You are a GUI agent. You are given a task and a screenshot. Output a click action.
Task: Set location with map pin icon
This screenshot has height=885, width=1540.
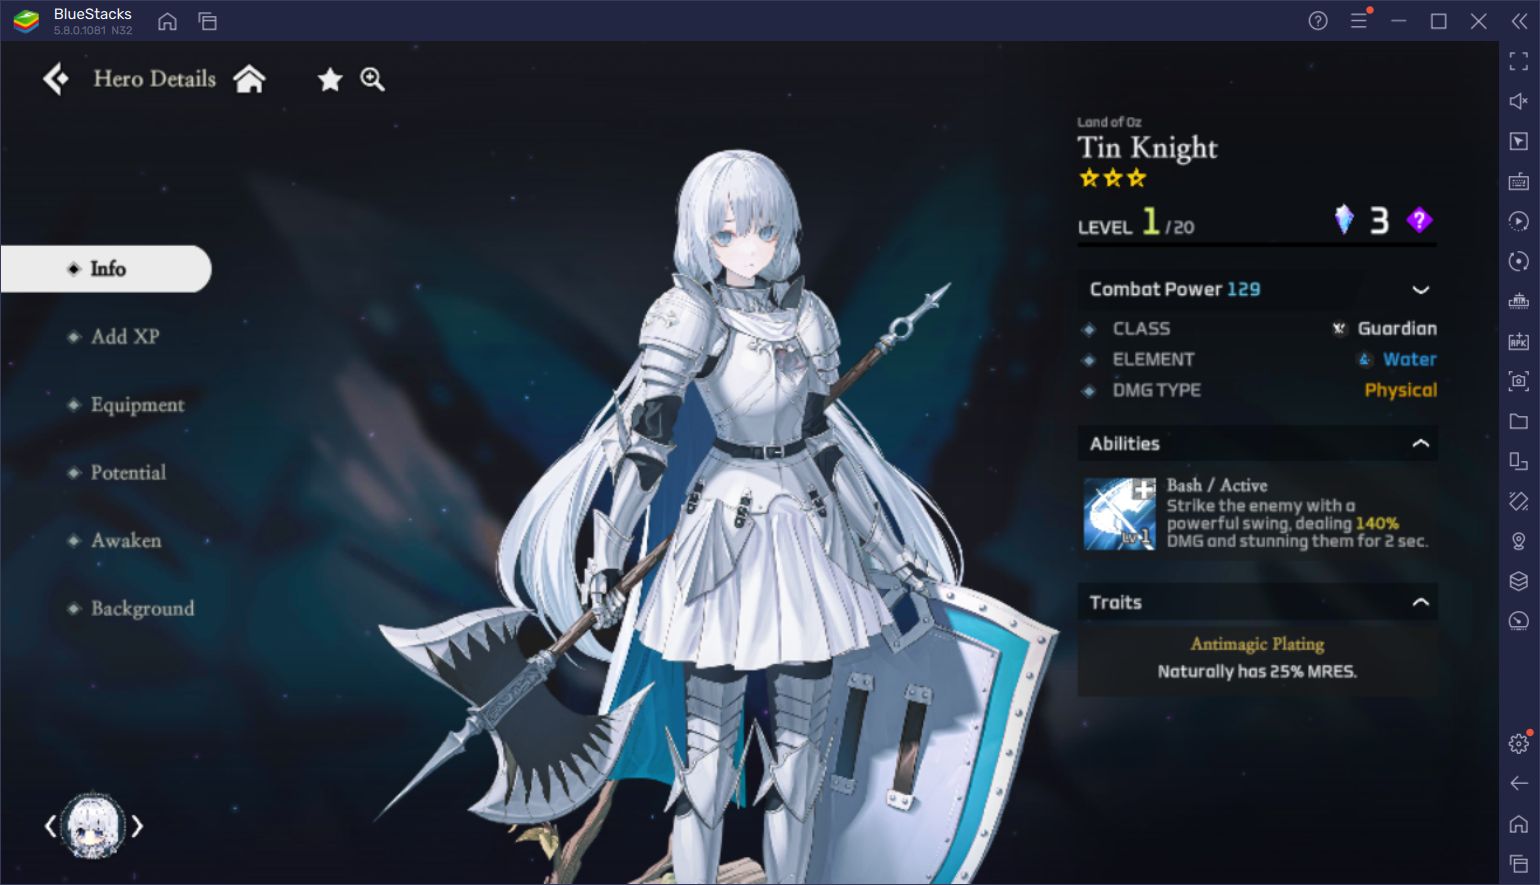1519,541
